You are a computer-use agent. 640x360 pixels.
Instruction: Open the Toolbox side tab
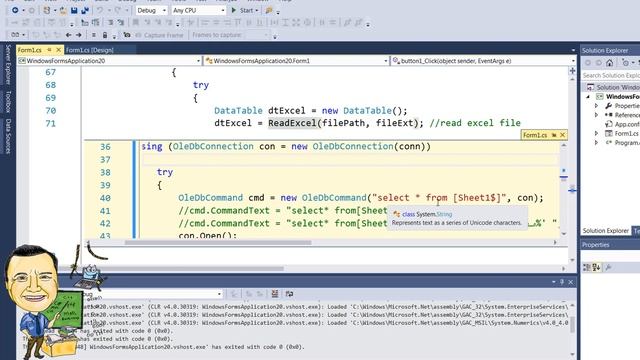tap(8, 102)
